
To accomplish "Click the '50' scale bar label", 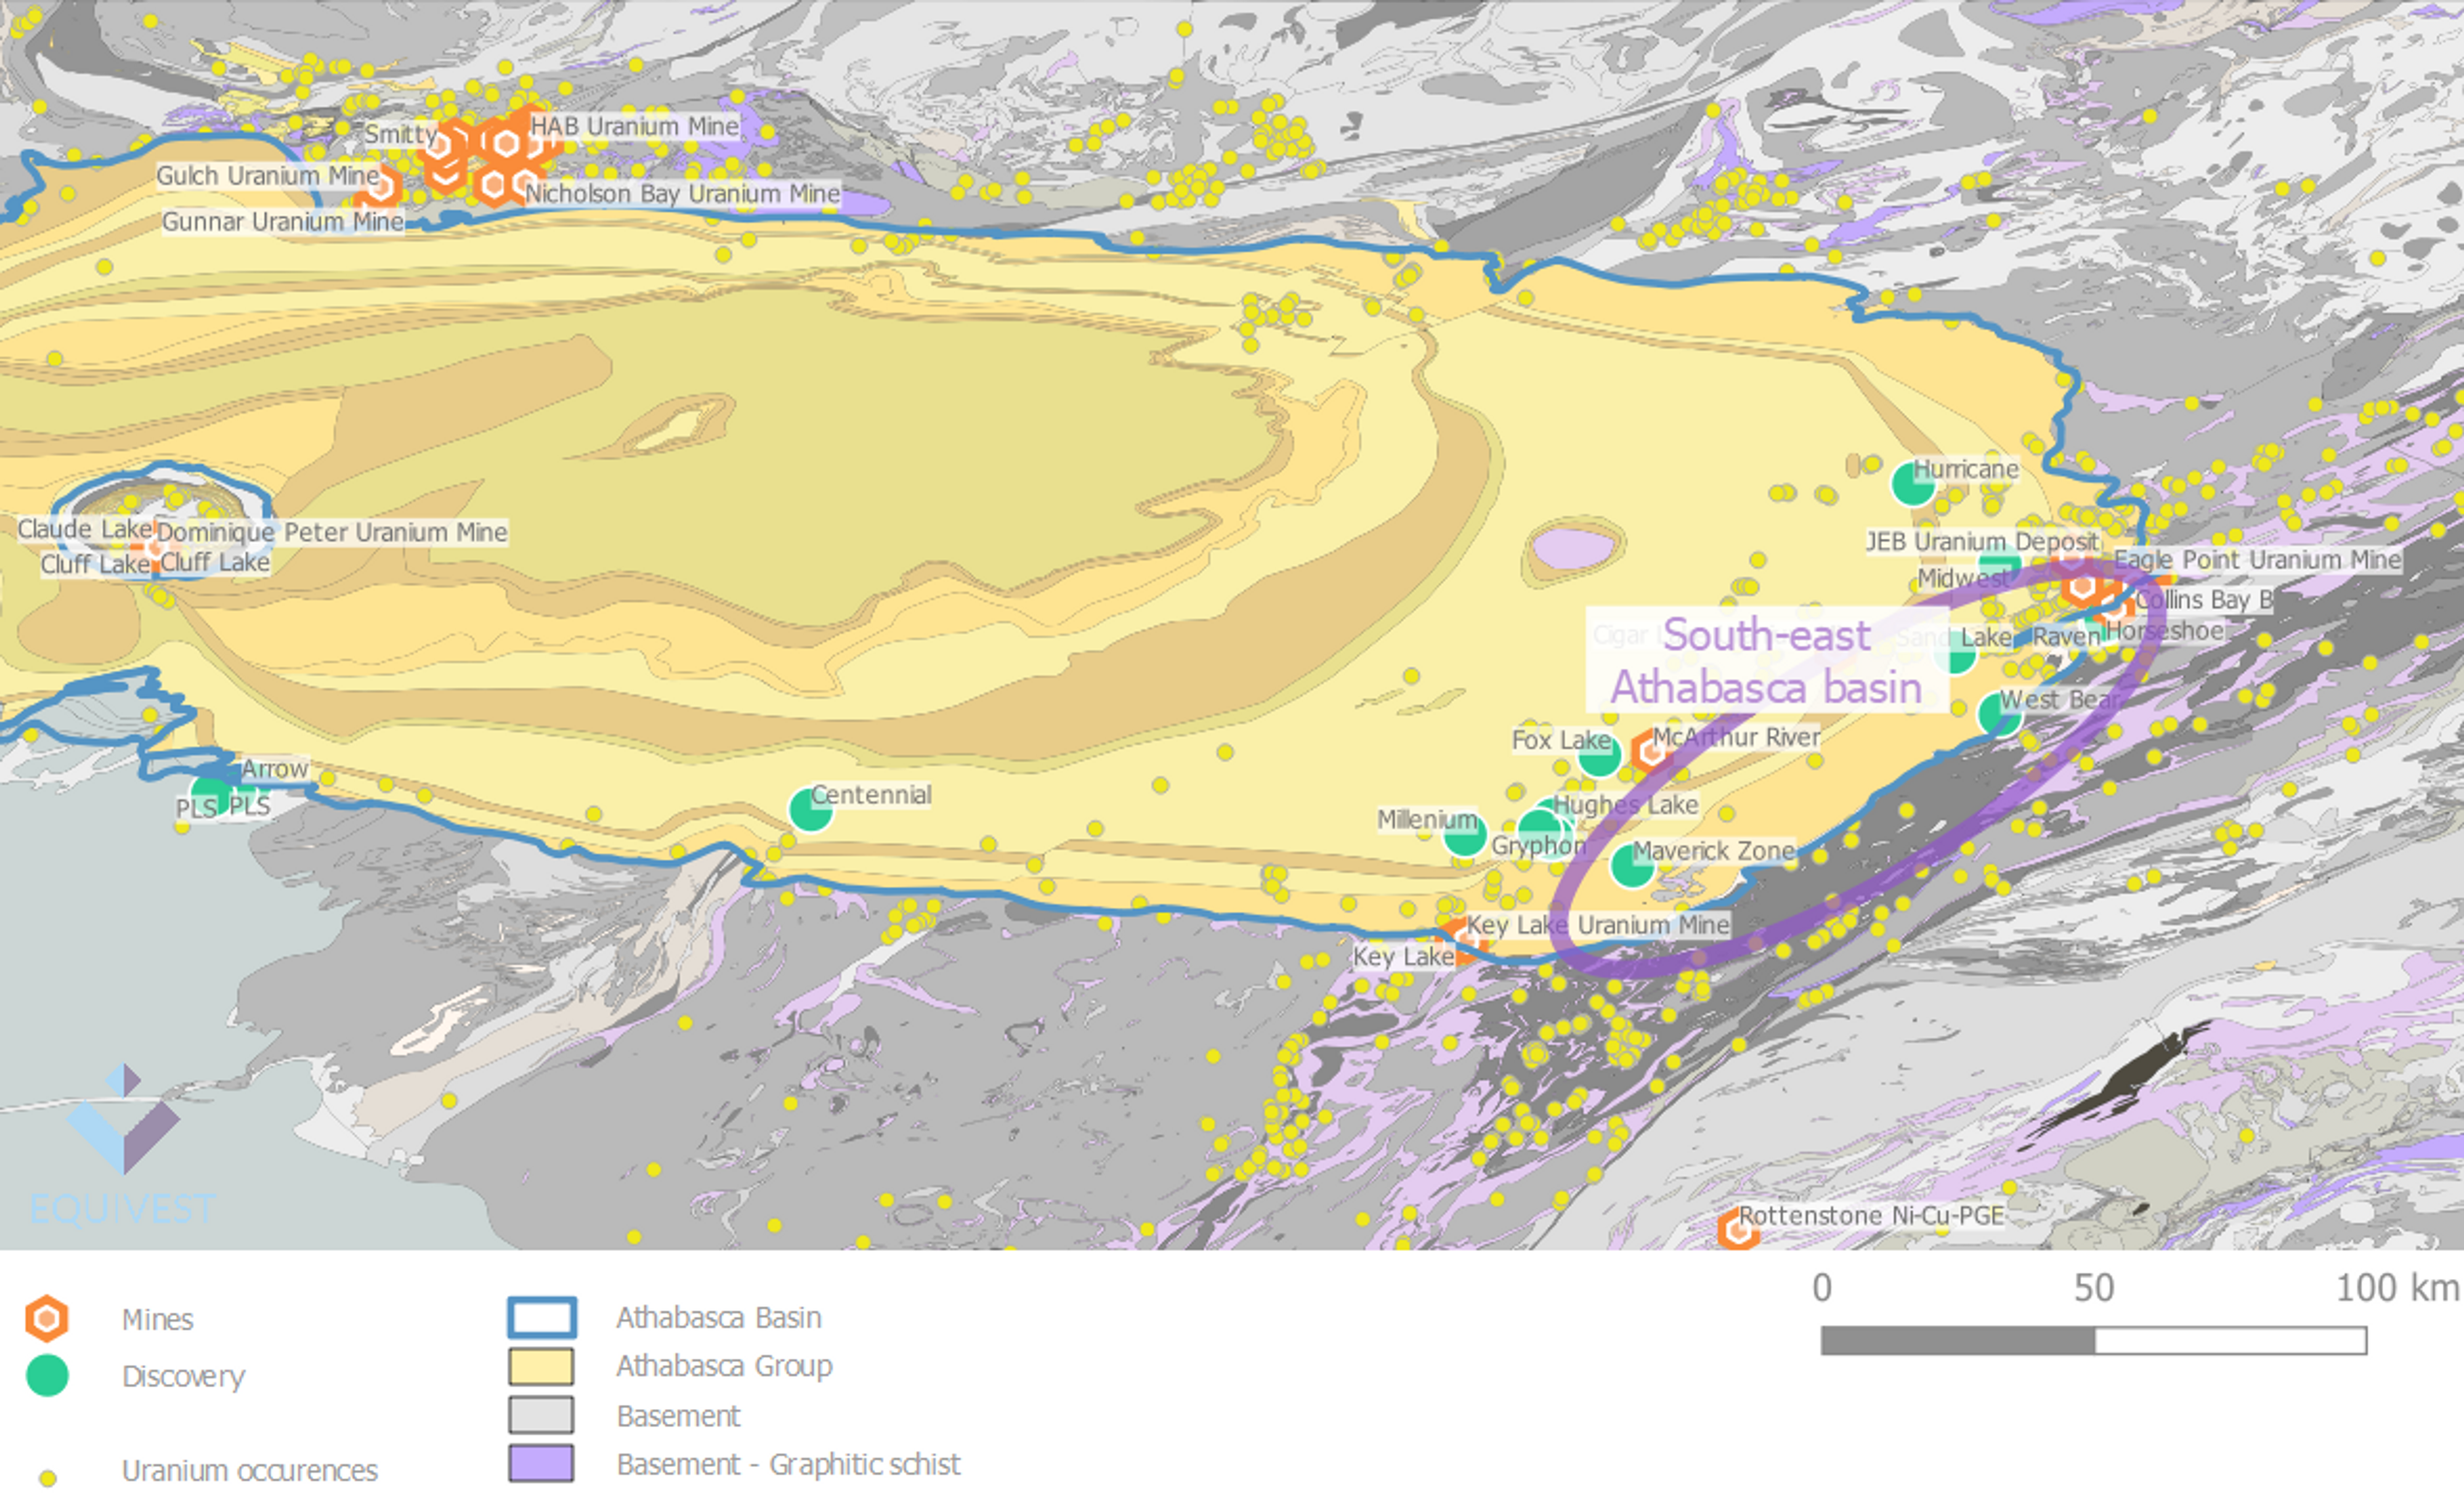I will 2094,1288.
